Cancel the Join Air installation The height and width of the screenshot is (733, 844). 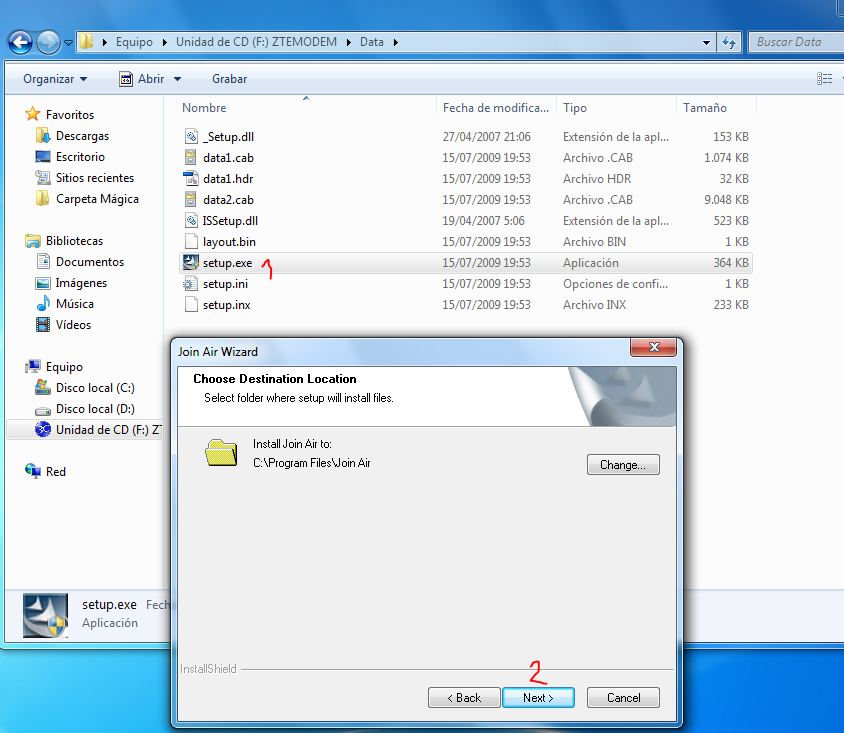click(x=623, y=697)
